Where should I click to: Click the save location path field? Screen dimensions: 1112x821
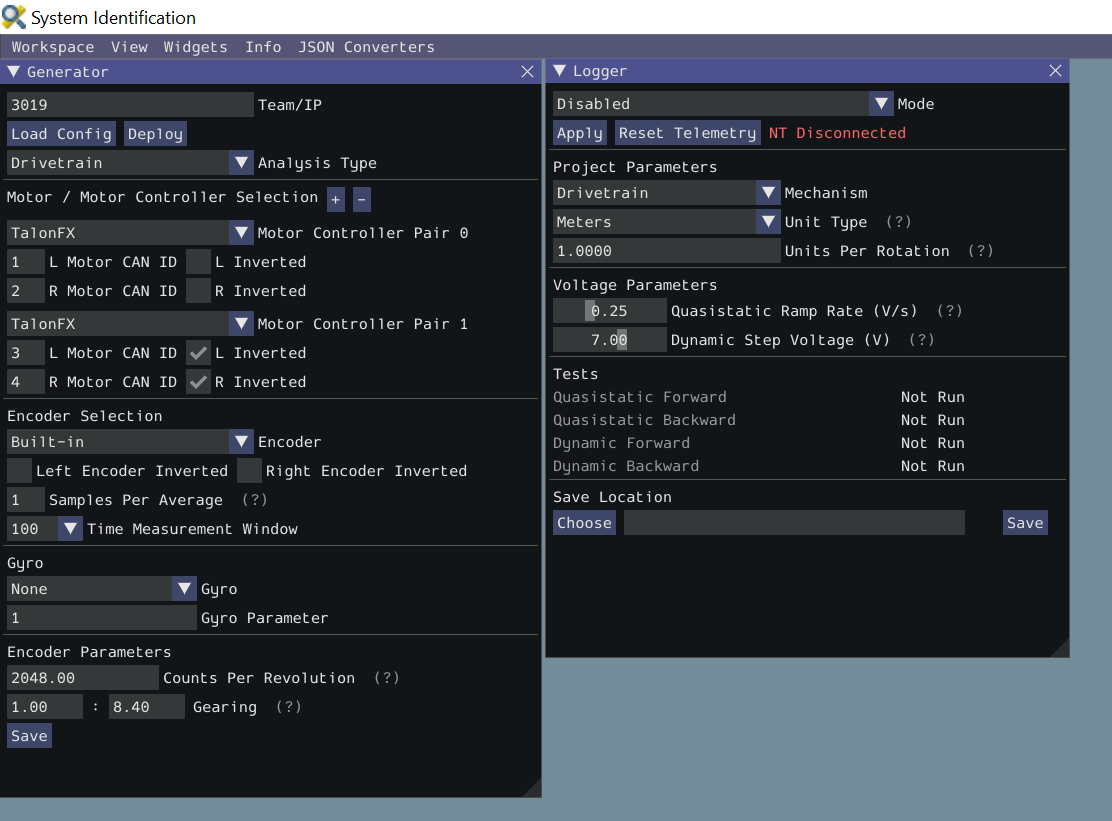[x=794, y=523]
